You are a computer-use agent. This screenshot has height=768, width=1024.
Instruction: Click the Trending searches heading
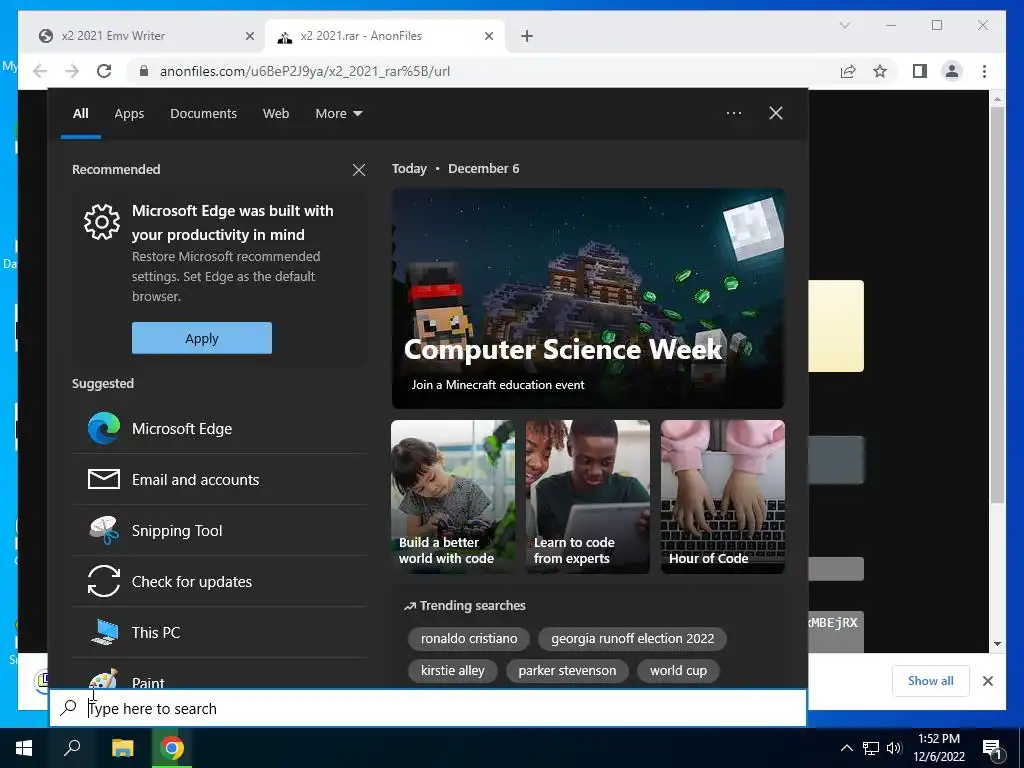(464, 605)
